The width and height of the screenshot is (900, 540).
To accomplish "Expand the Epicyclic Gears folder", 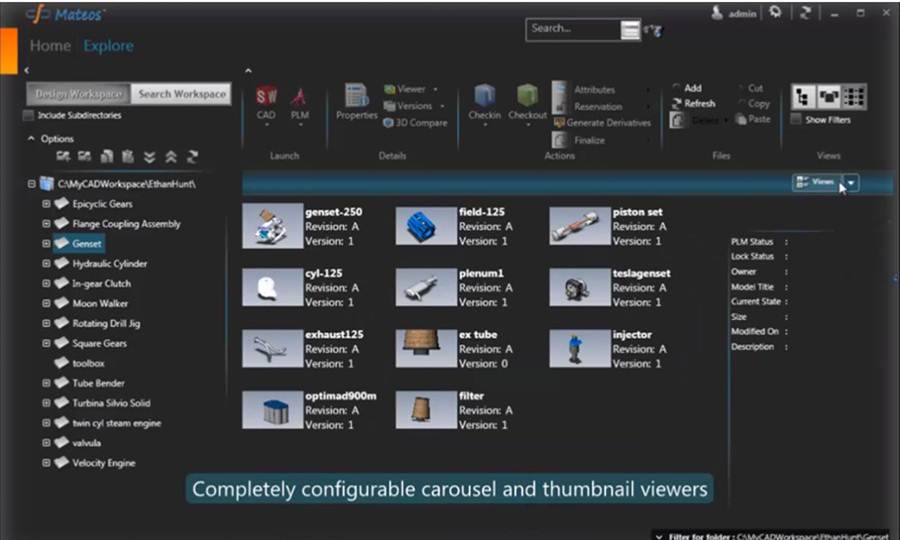I will (46, 204).
